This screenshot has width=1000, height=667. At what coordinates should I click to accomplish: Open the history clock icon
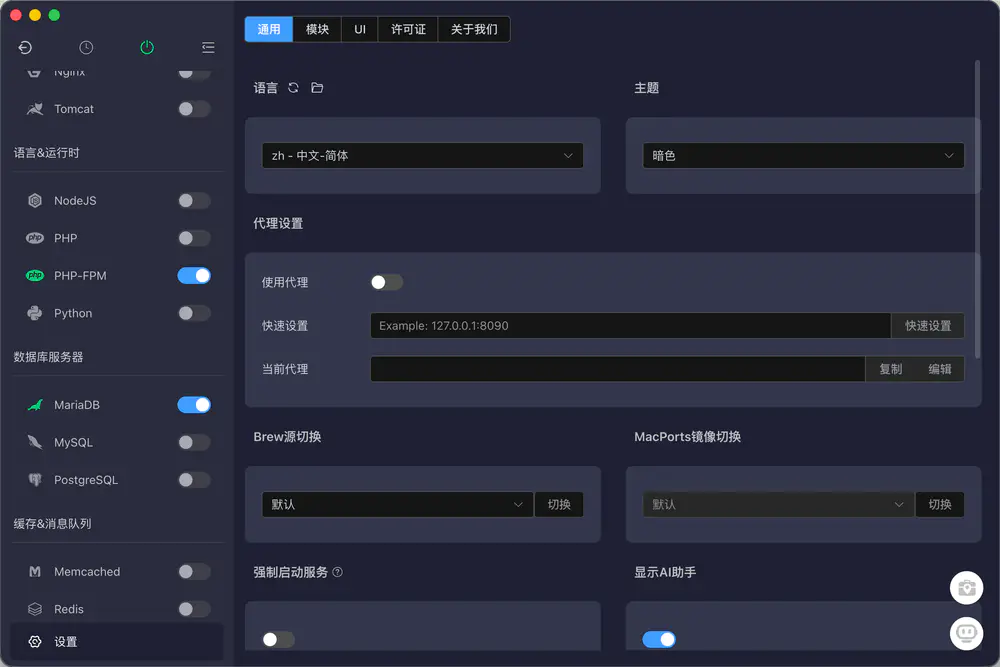coord(86,48)
